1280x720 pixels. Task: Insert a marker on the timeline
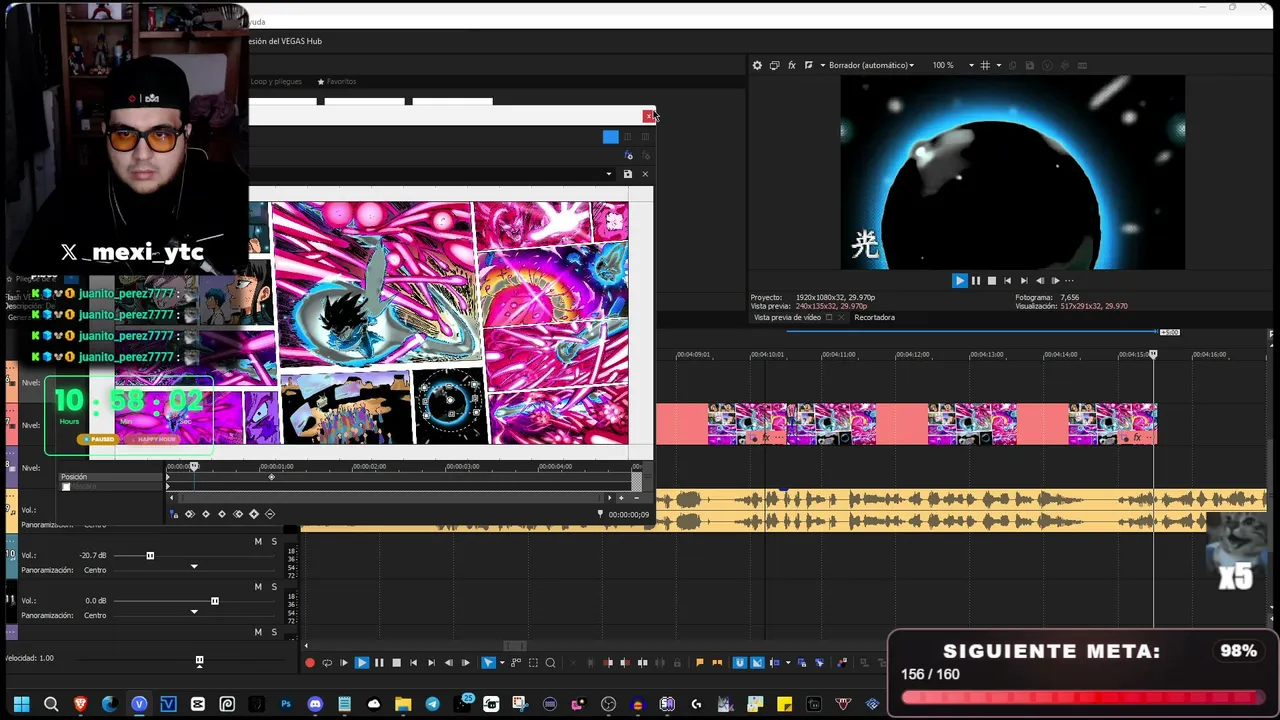point(700,663)
